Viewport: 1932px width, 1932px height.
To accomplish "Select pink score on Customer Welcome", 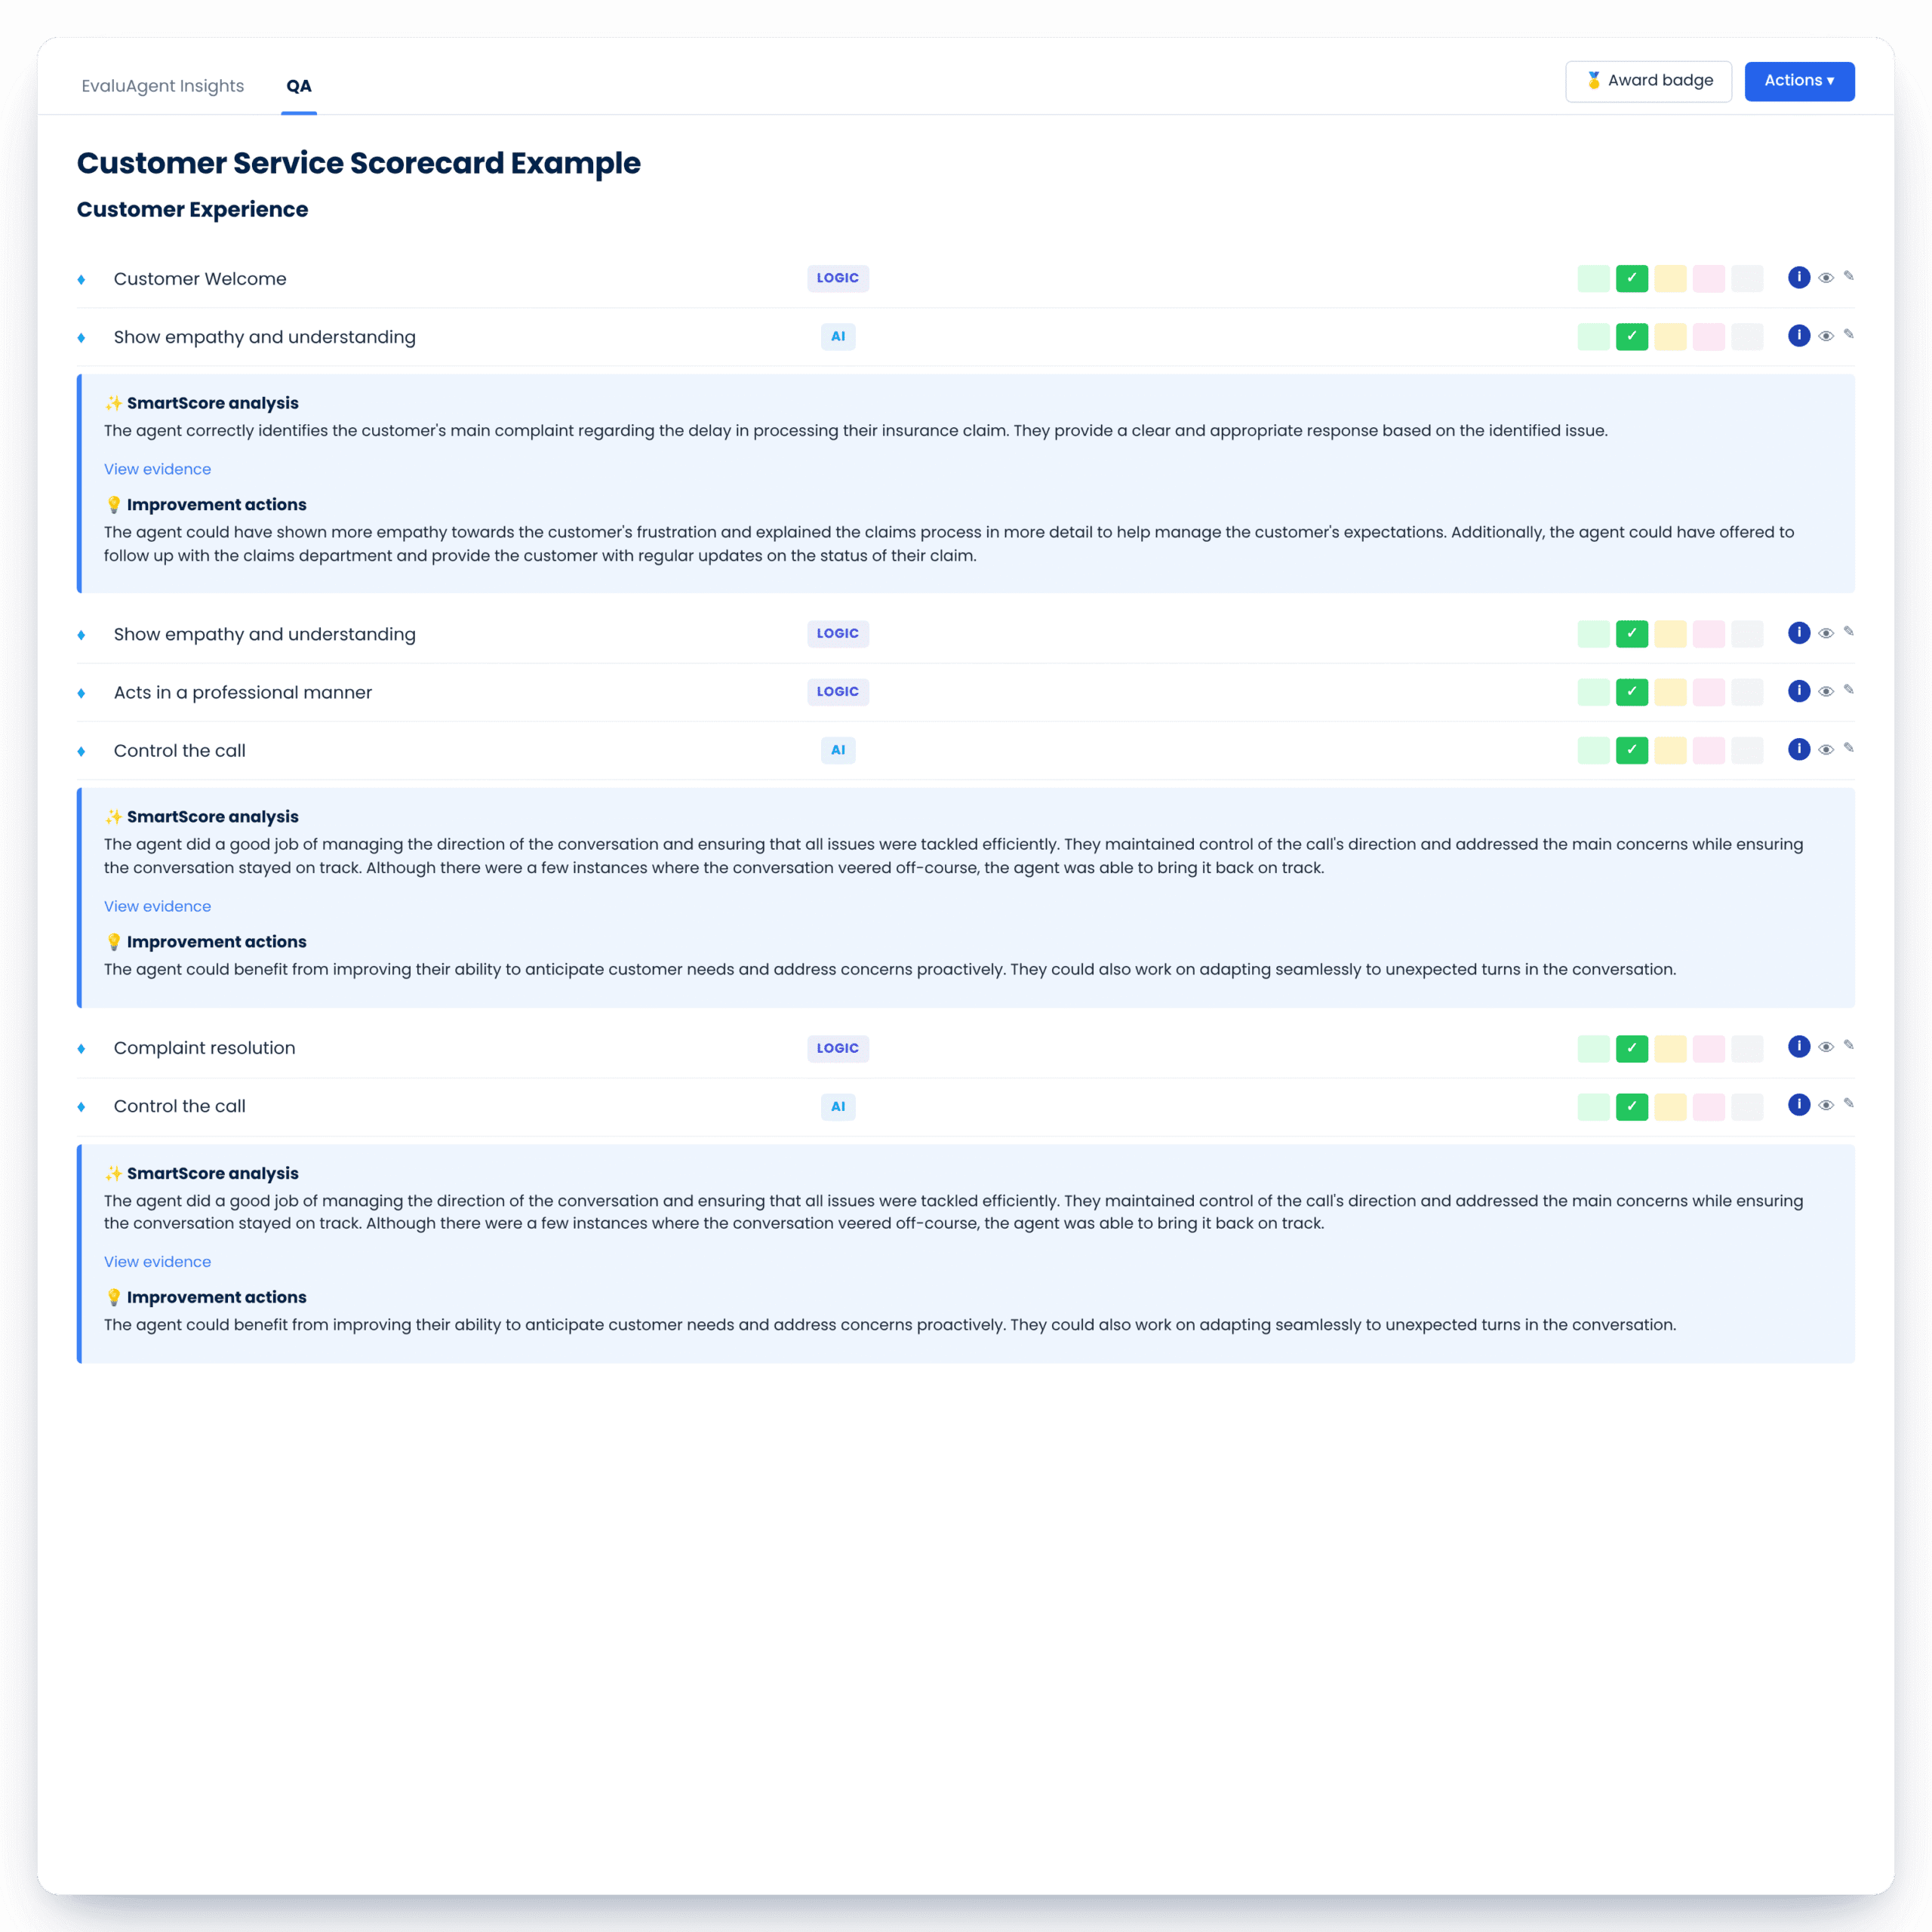I will pos(1708,278).
